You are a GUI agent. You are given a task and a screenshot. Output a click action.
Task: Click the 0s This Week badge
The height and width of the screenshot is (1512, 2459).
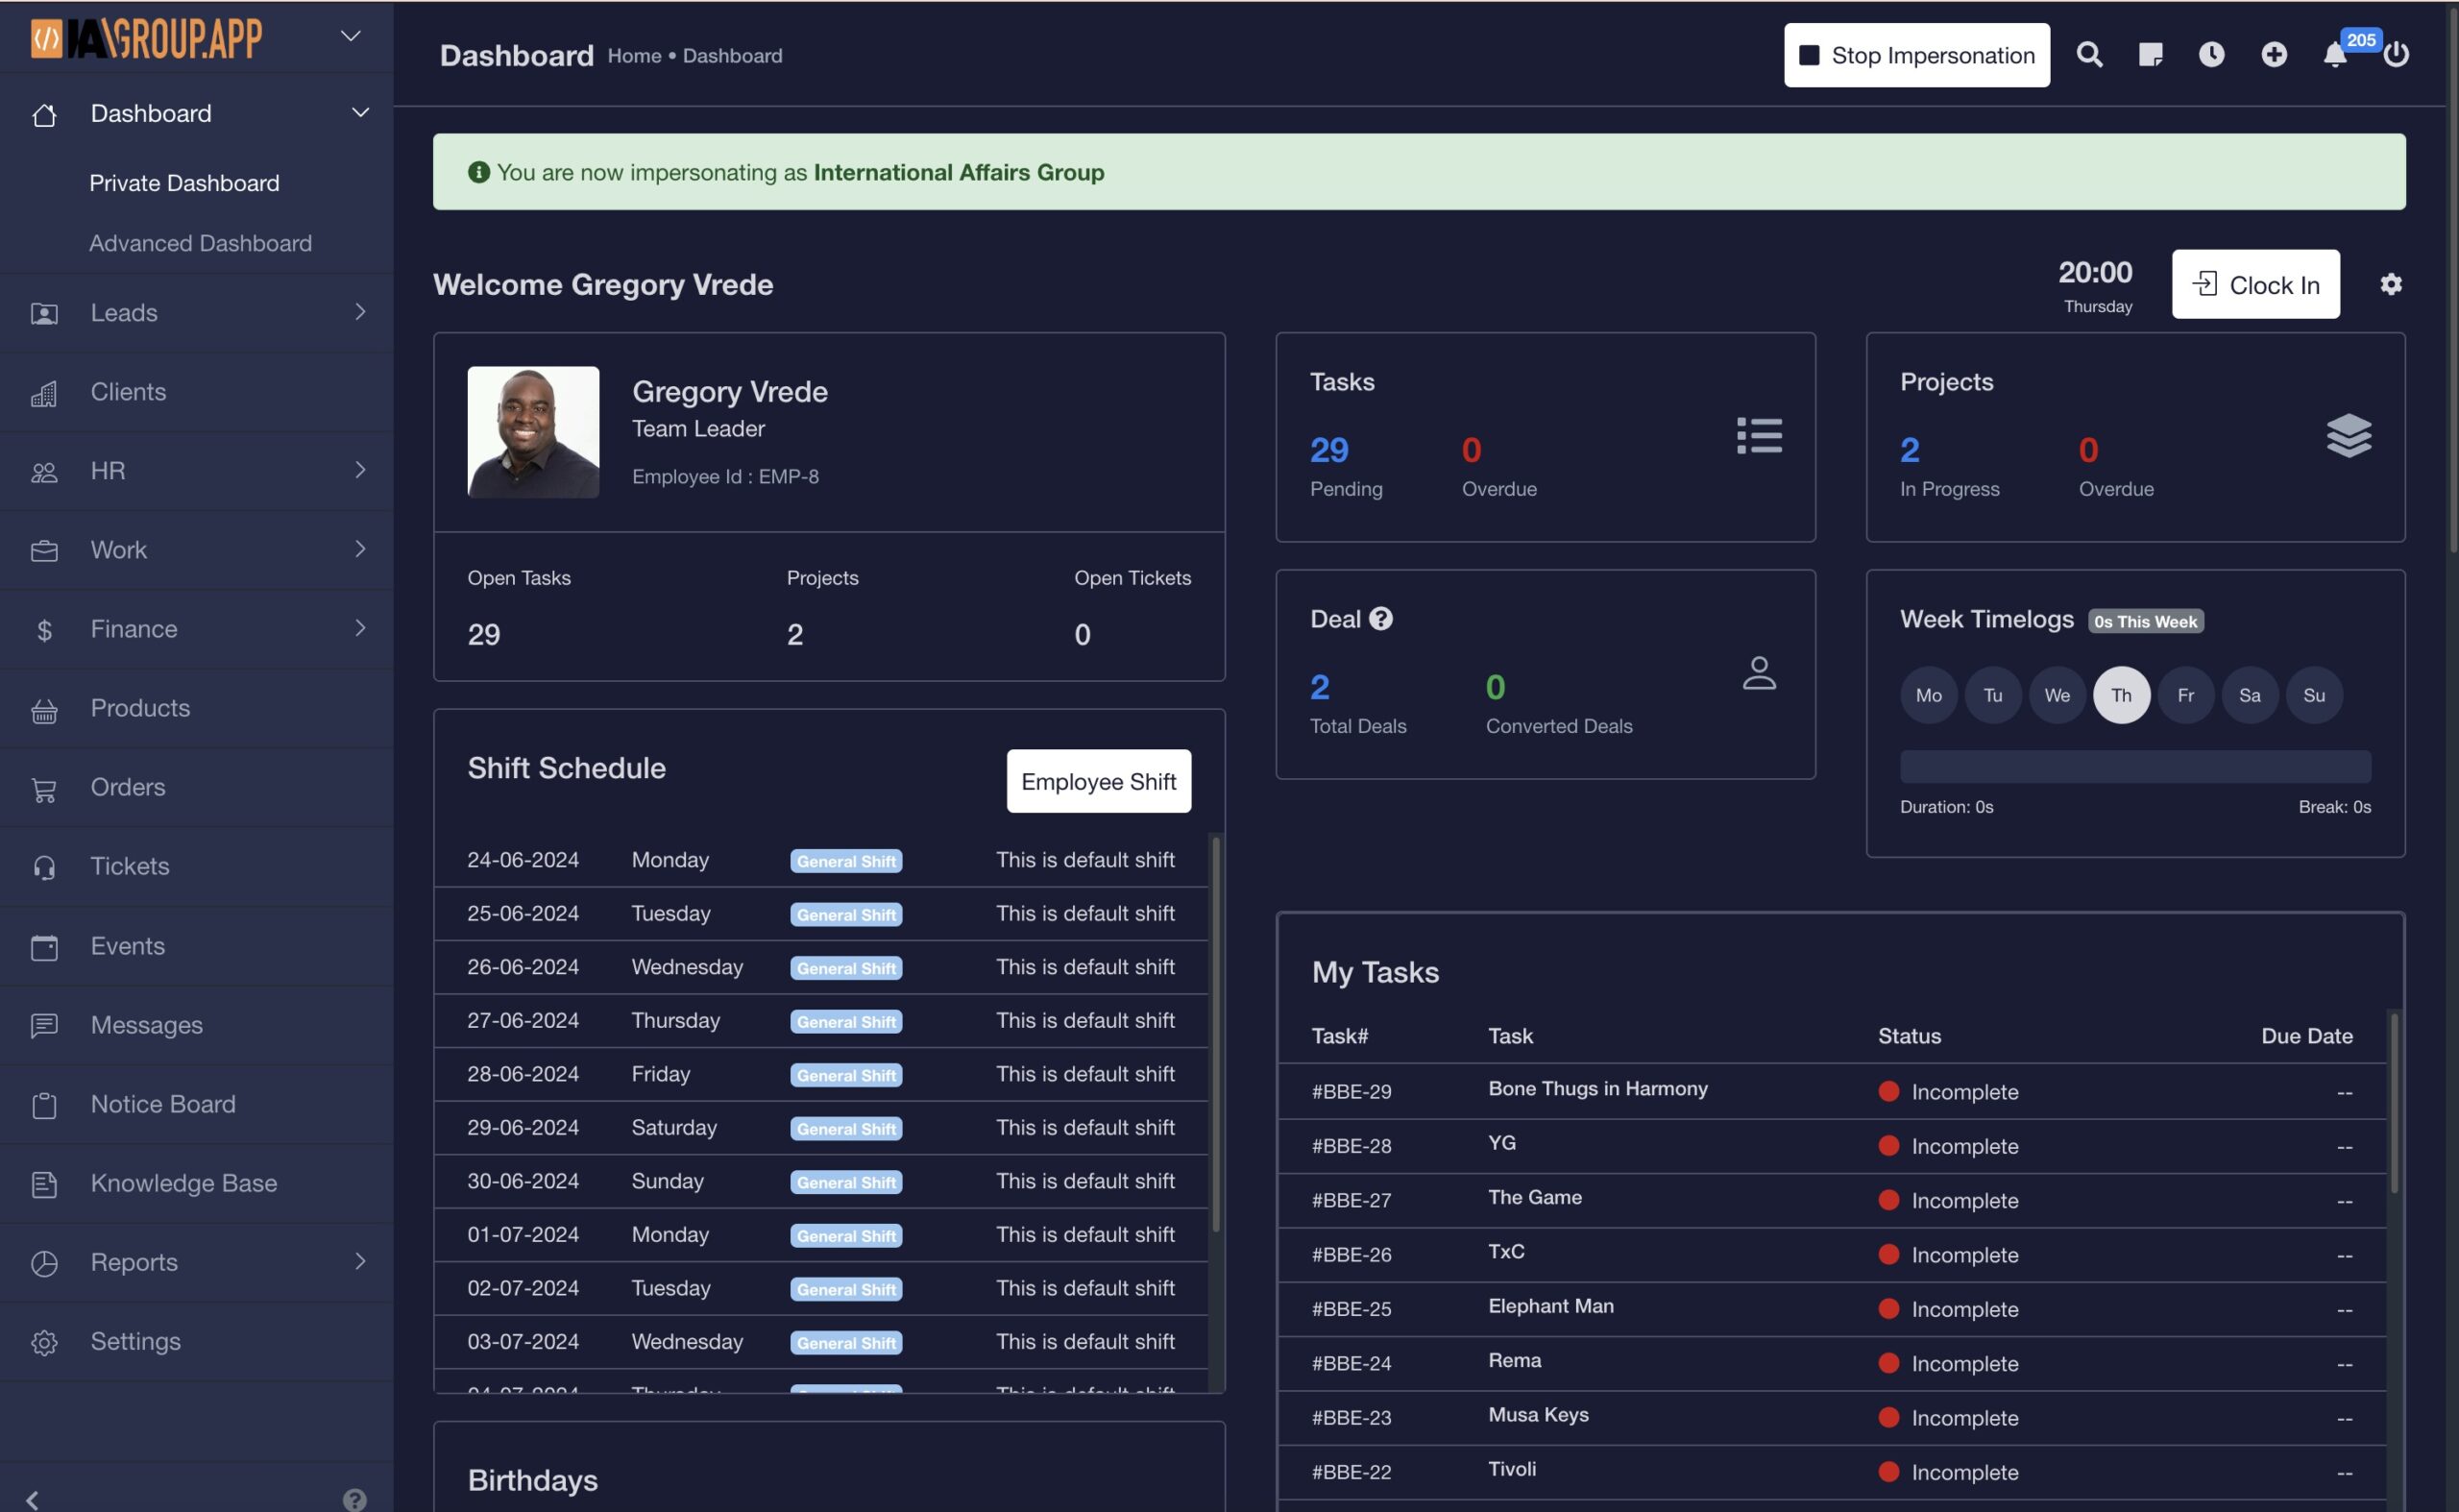point(2145,622)
